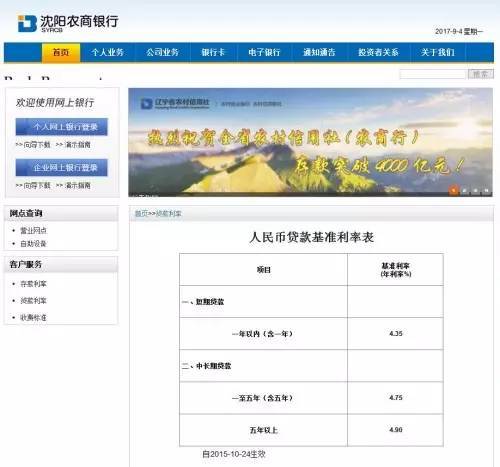Open the 首页 navigation tab
This screenshot has height=467, width=500.
pos(61,52)
